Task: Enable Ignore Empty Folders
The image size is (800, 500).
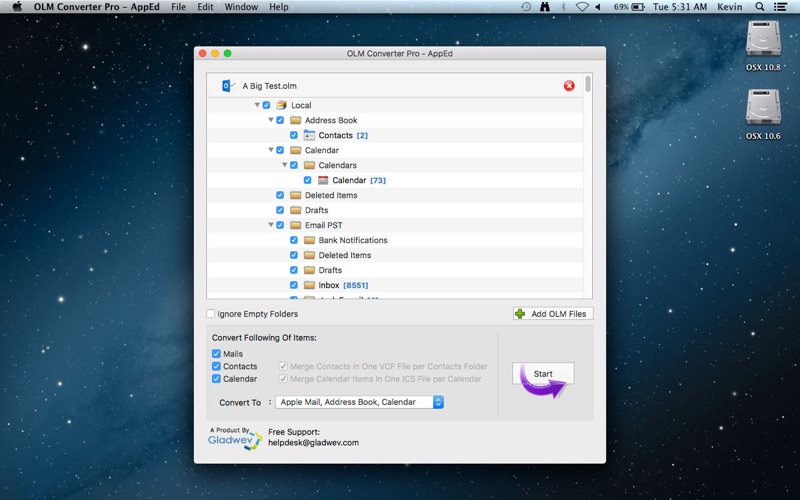Action: pos(211,314)
